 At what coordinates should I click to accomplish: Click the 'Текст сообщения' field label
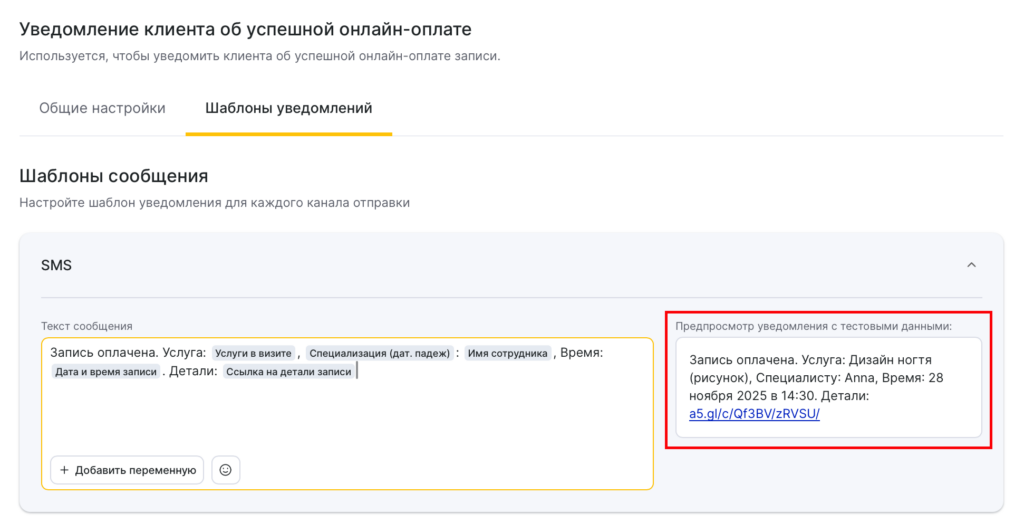pos(86,326)
